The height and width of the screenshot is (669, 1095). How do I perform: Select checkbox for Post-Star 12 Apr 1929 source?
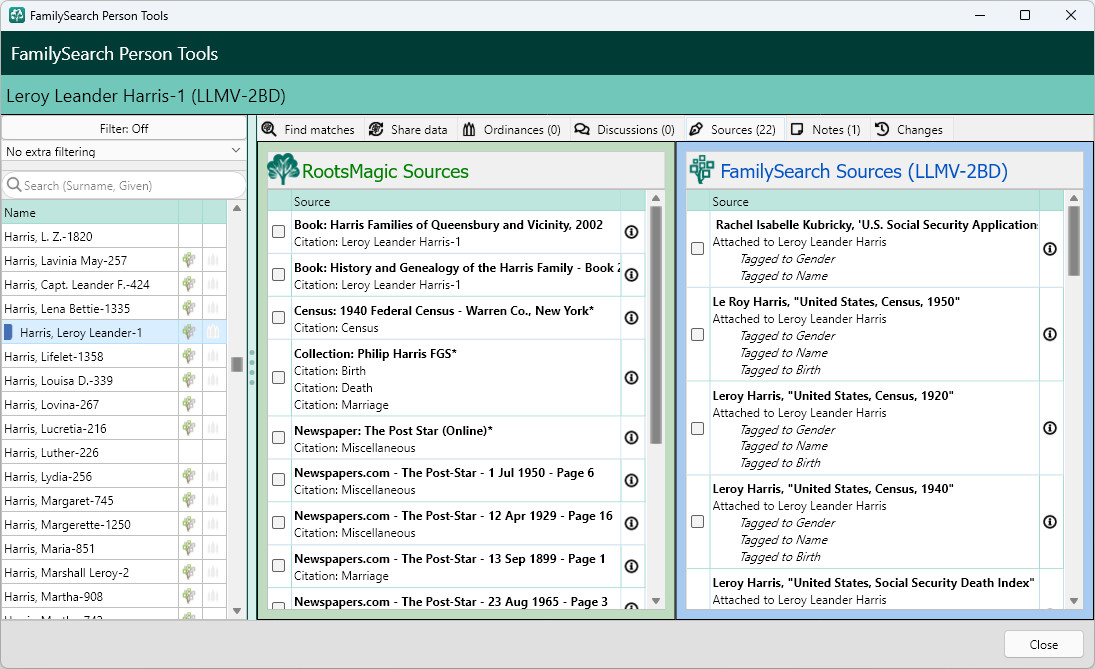coord(279,523)
